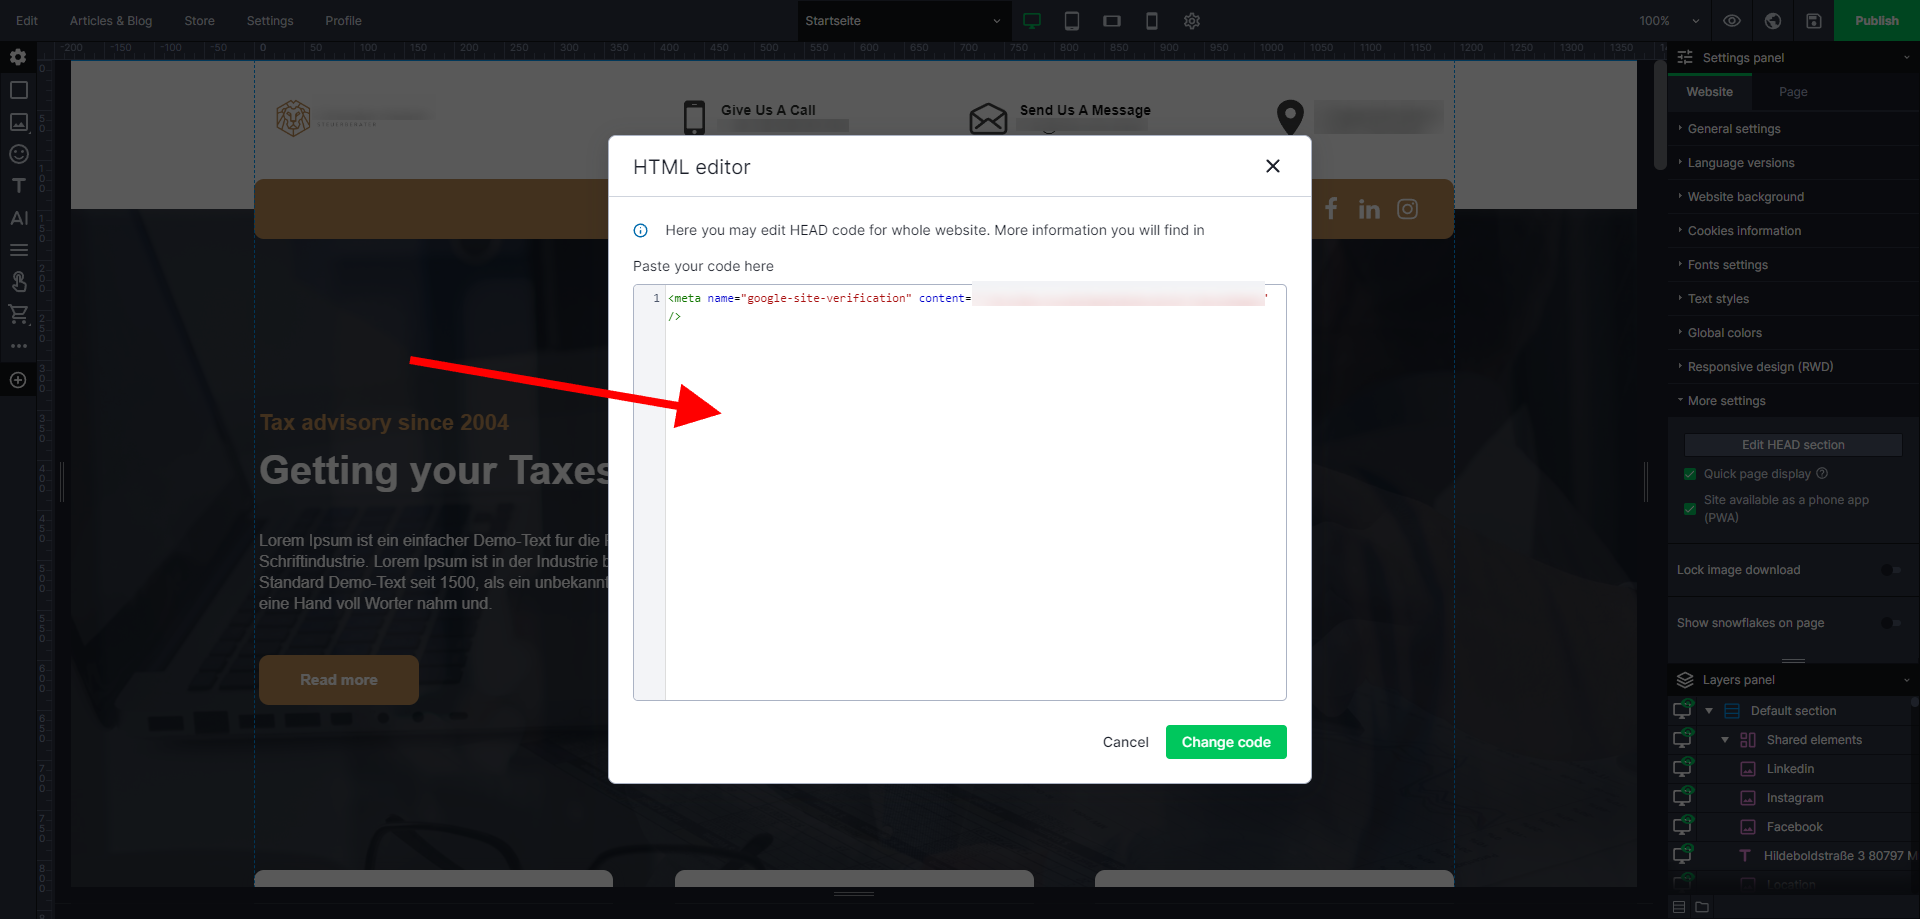
Task: Select the image tool in left sidebar
Action: [x=18, y=122]
